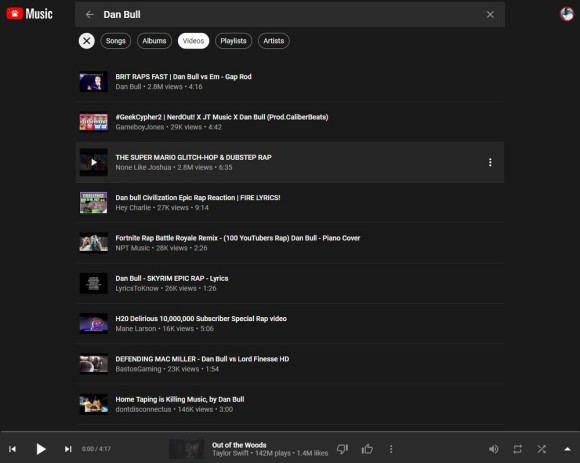Toggle shuffle in the player bar
The width and height of the screenshot is (580, 463).
[x=542, y=449]
